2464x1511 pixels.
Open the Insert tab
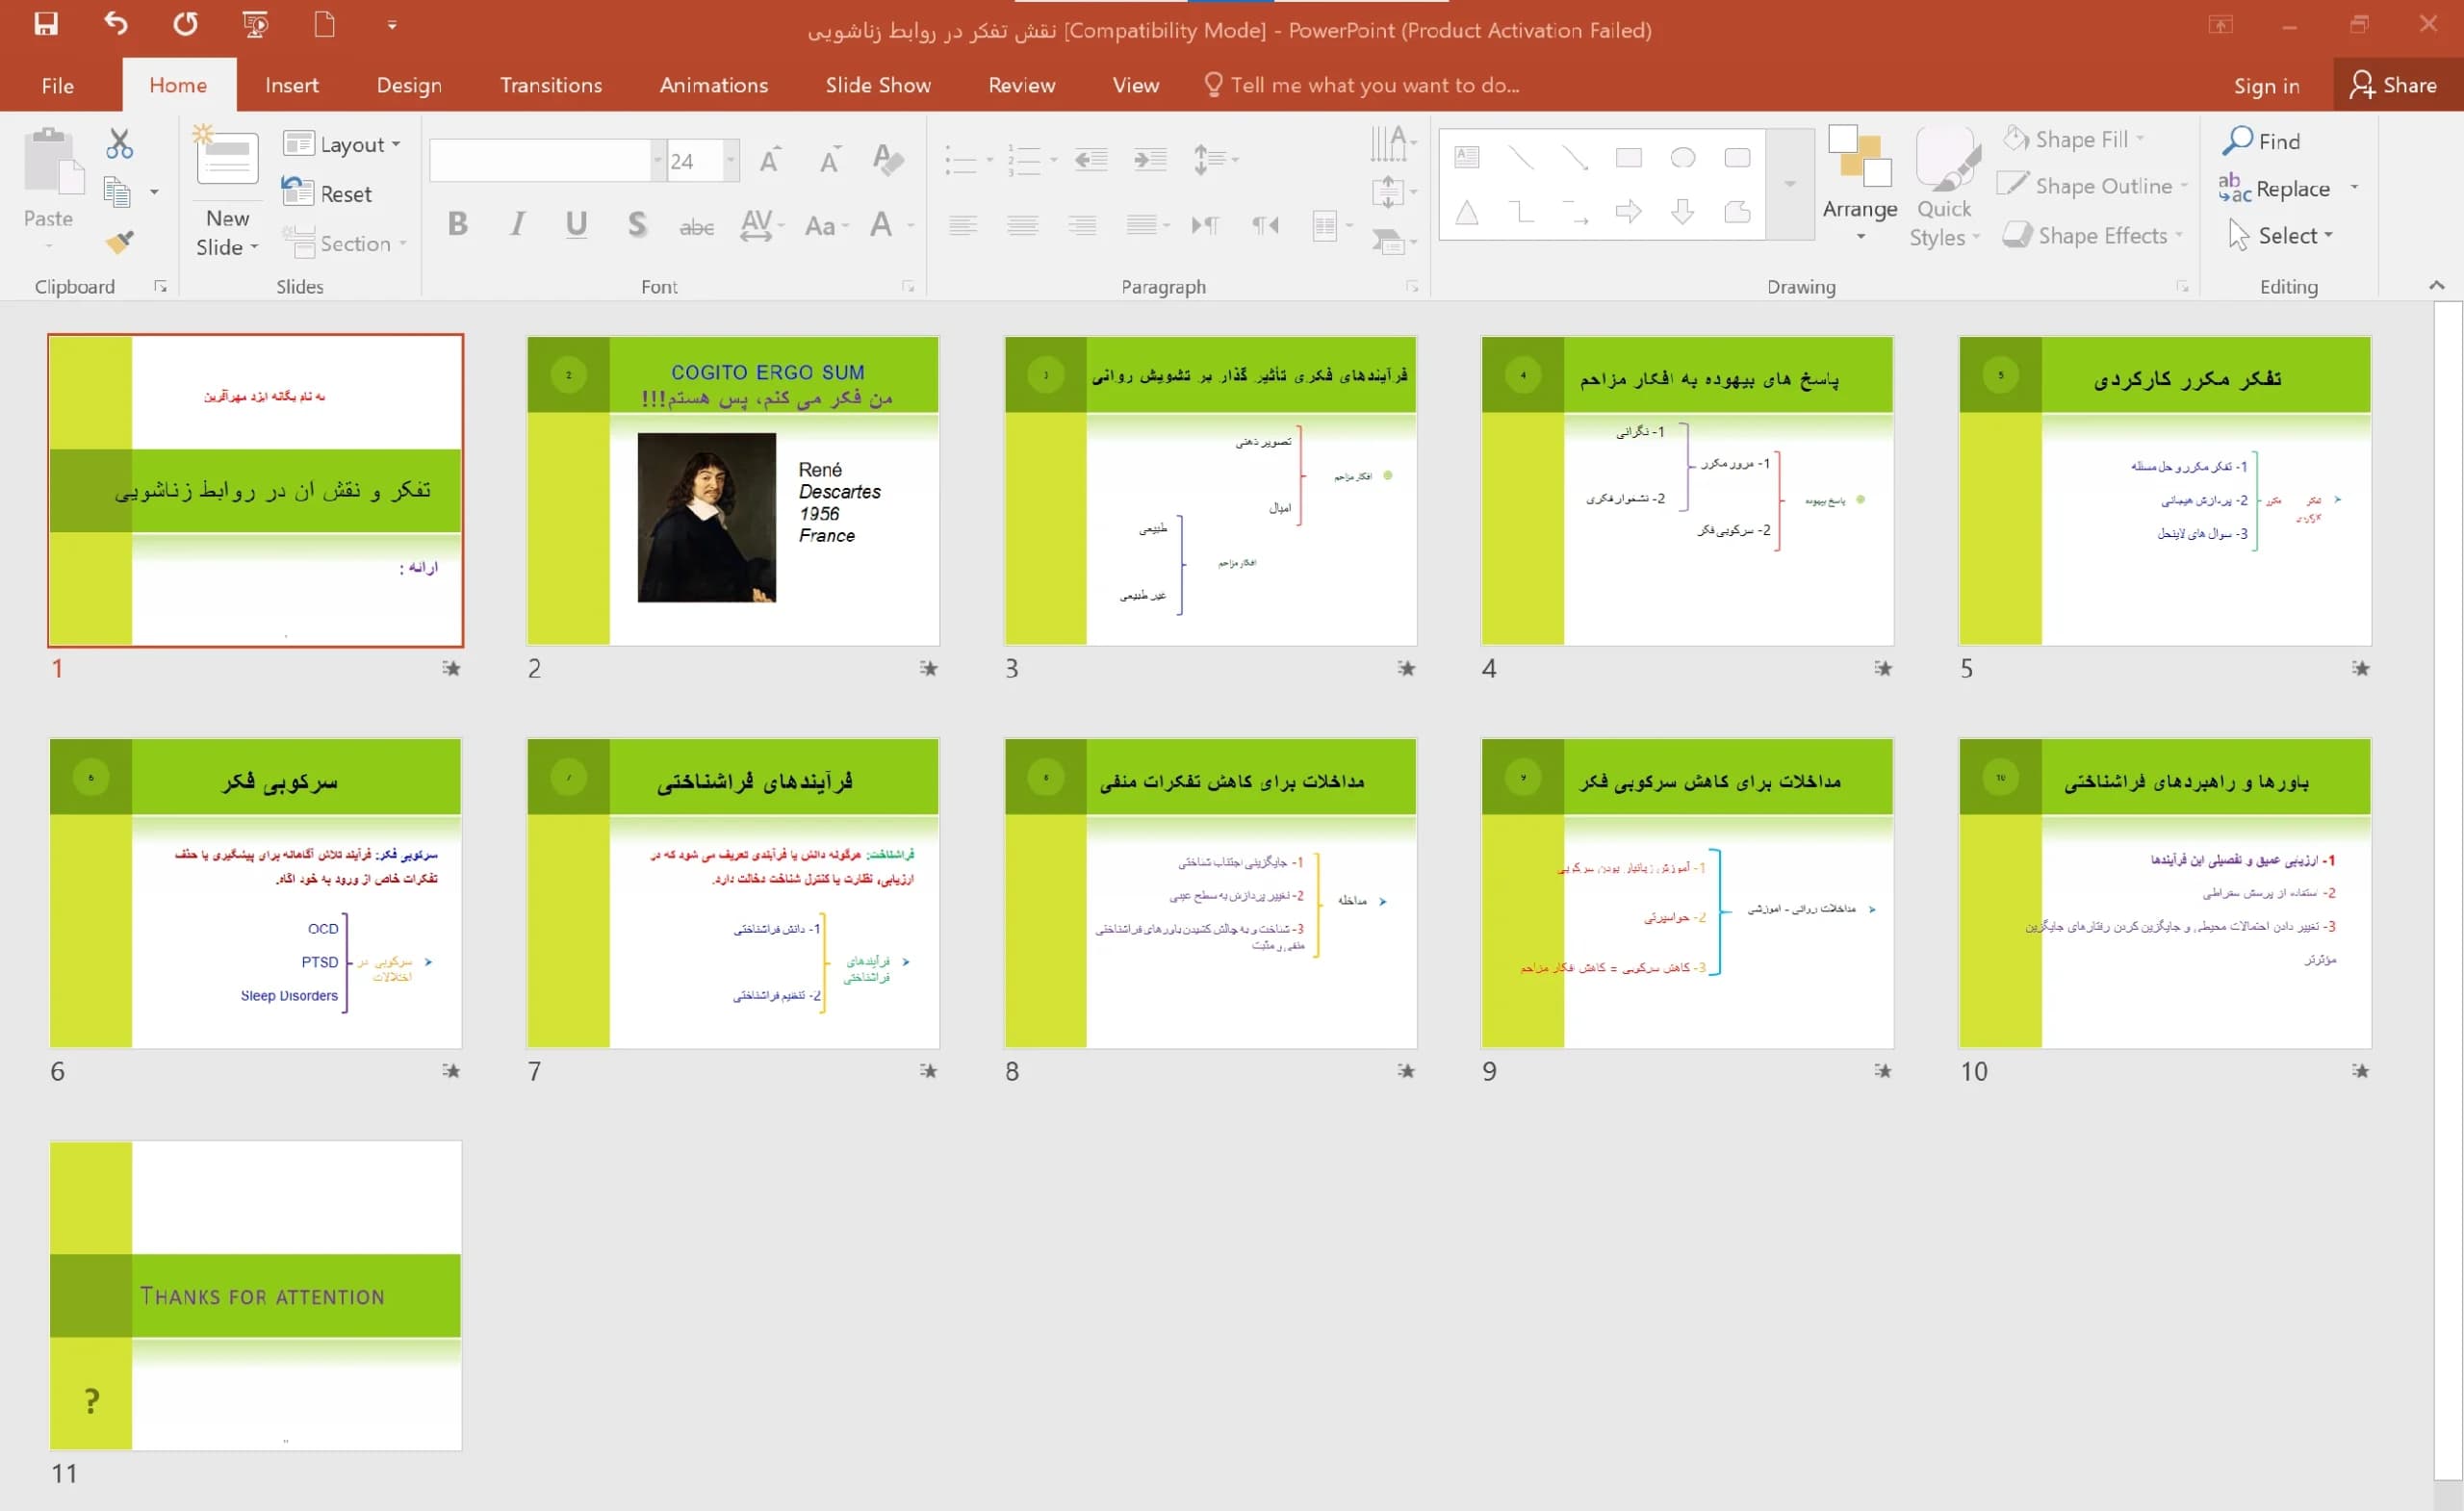click(292, 85)
